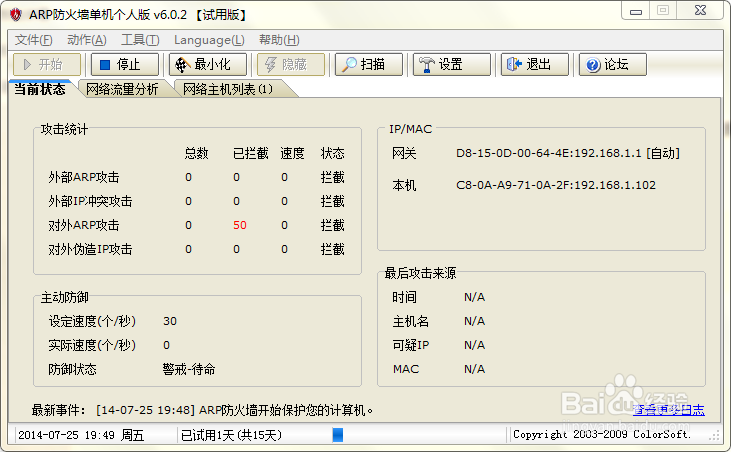
Task: Open the 文件(F) menu
Action: pos(34,40)
